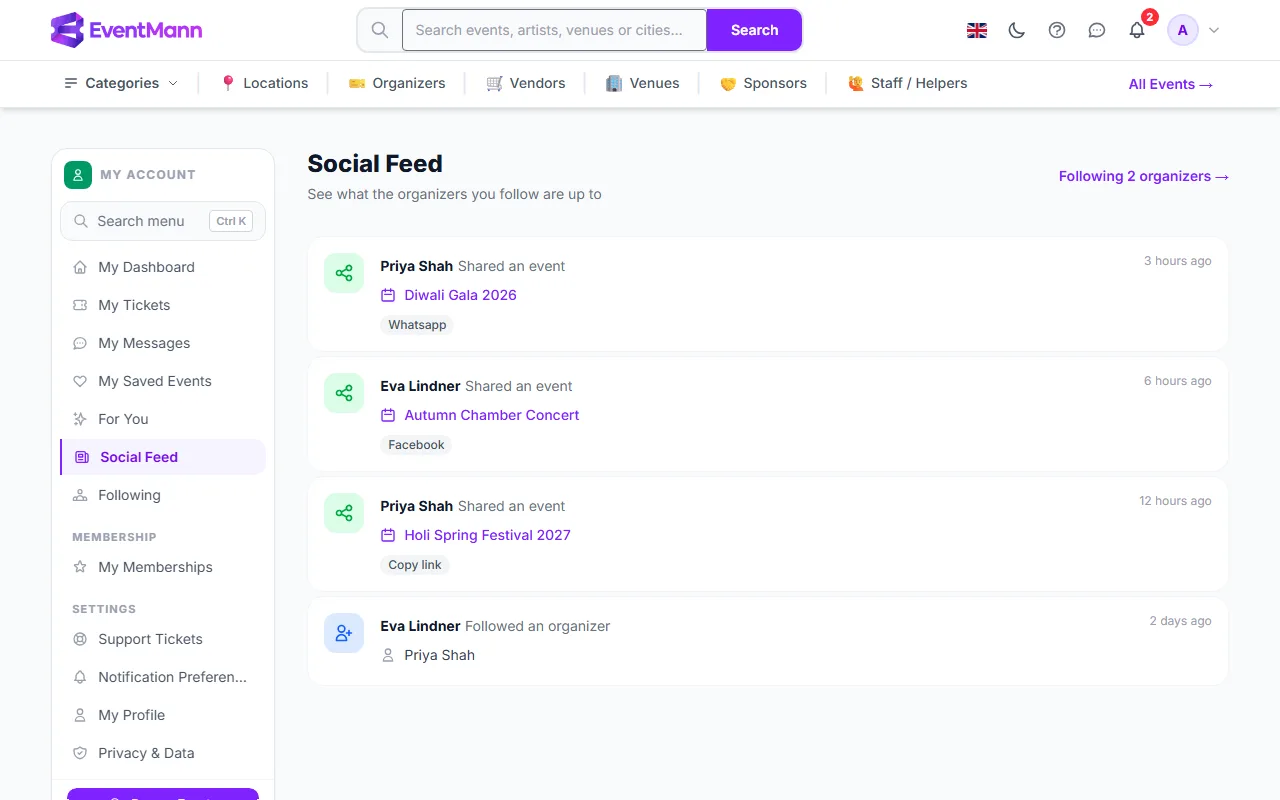Focus the sidebar Search menu field
Screen dimensions: 1280x800
click(x=163, y=221)
